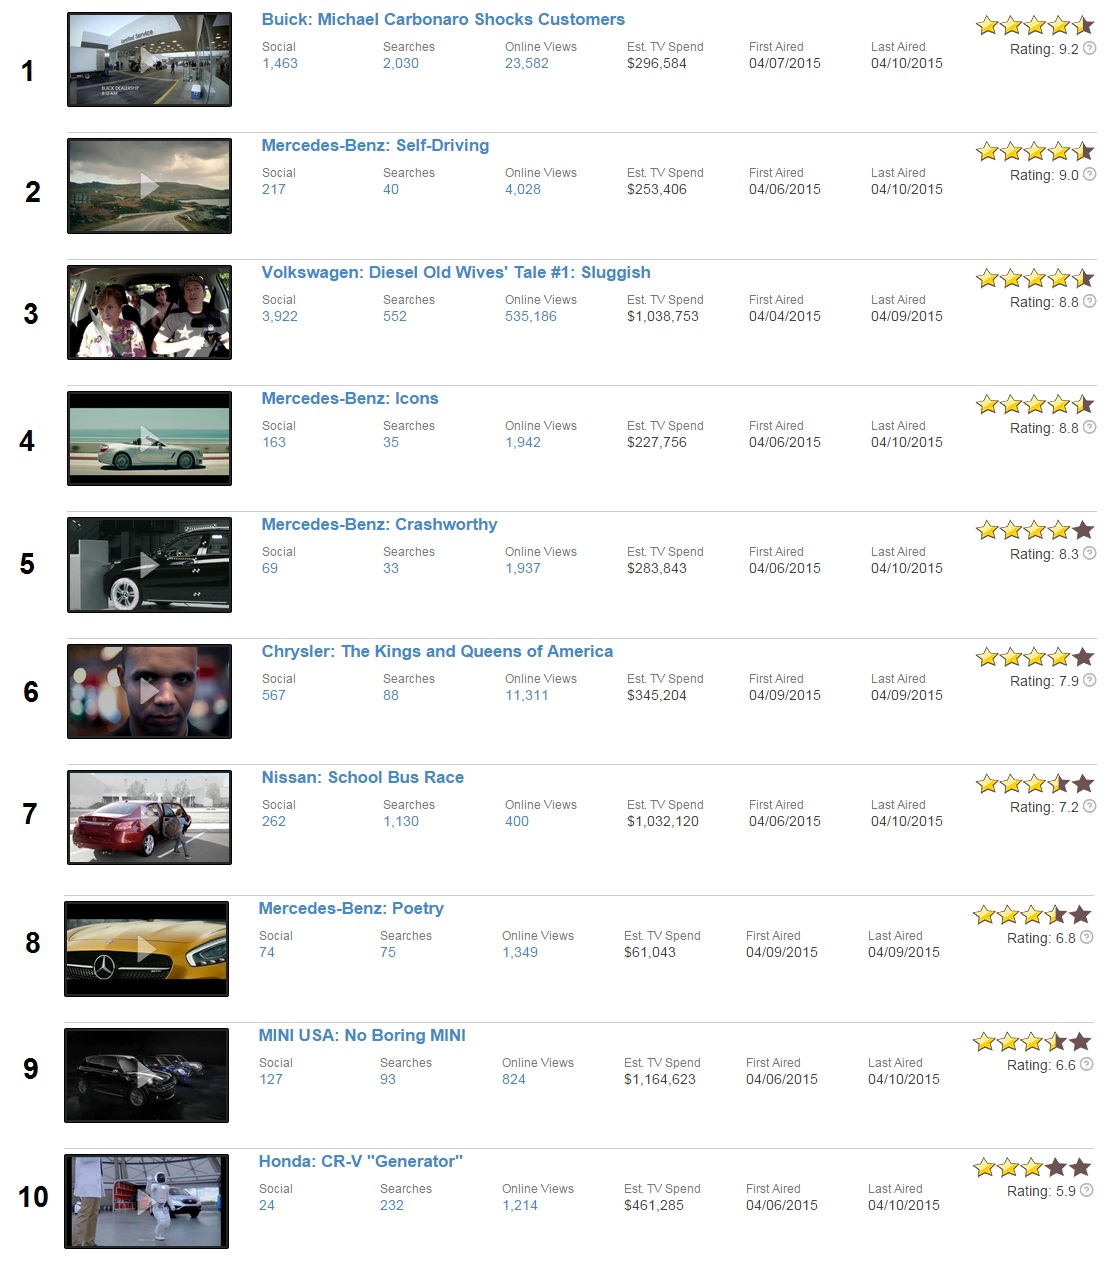Open the 'Mercedes-Benz: Poetry' title link
The width and height of the screenshot is (1112, 1273).
point(351,908)
